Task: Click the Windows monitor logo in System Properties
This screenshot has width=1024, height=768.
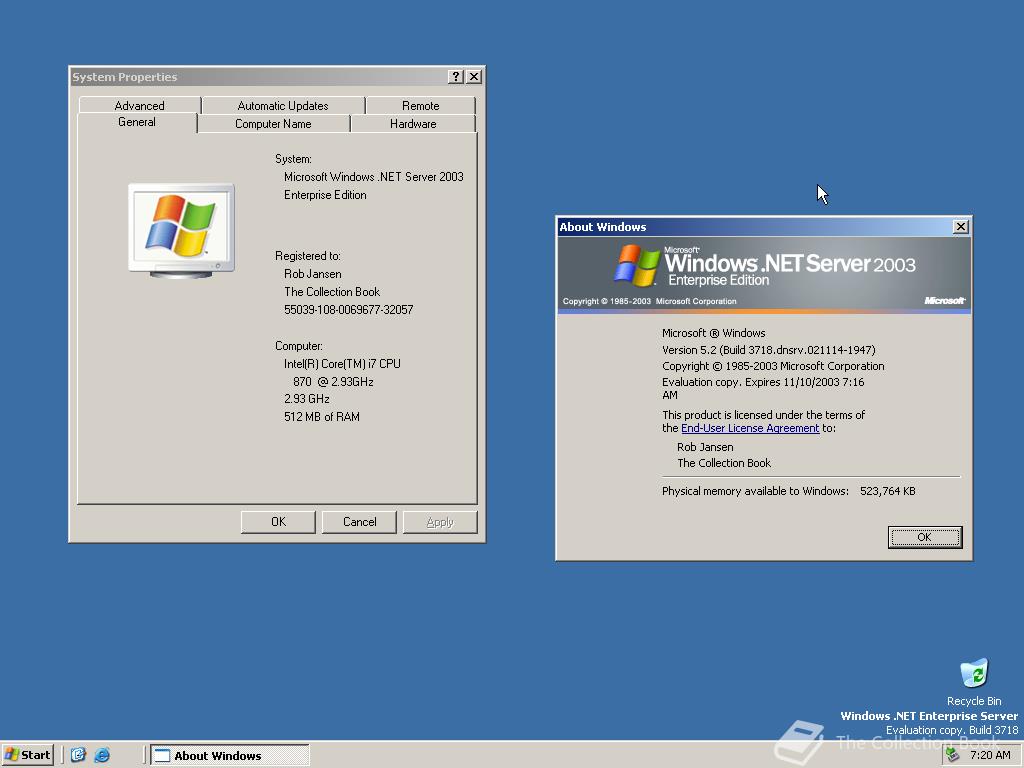Action: [181, 231]
